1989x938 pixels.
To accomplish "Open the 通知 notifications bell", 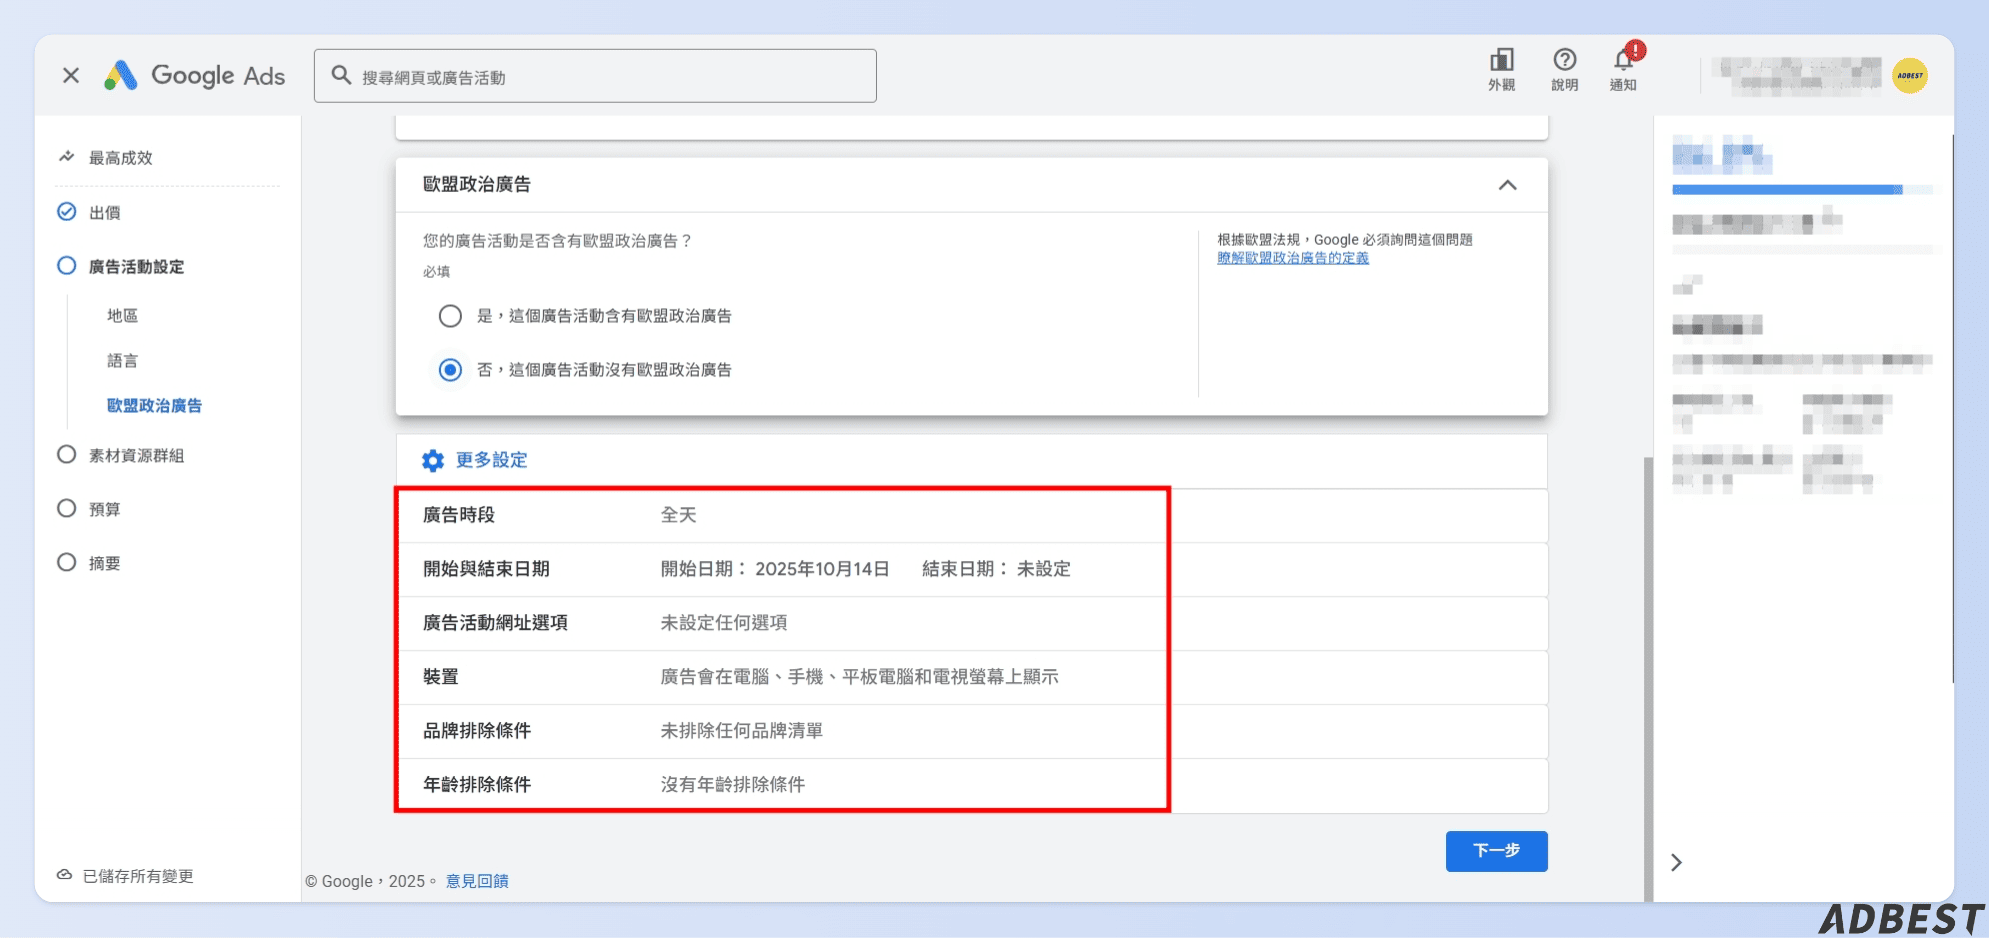I will [1623, 70].
